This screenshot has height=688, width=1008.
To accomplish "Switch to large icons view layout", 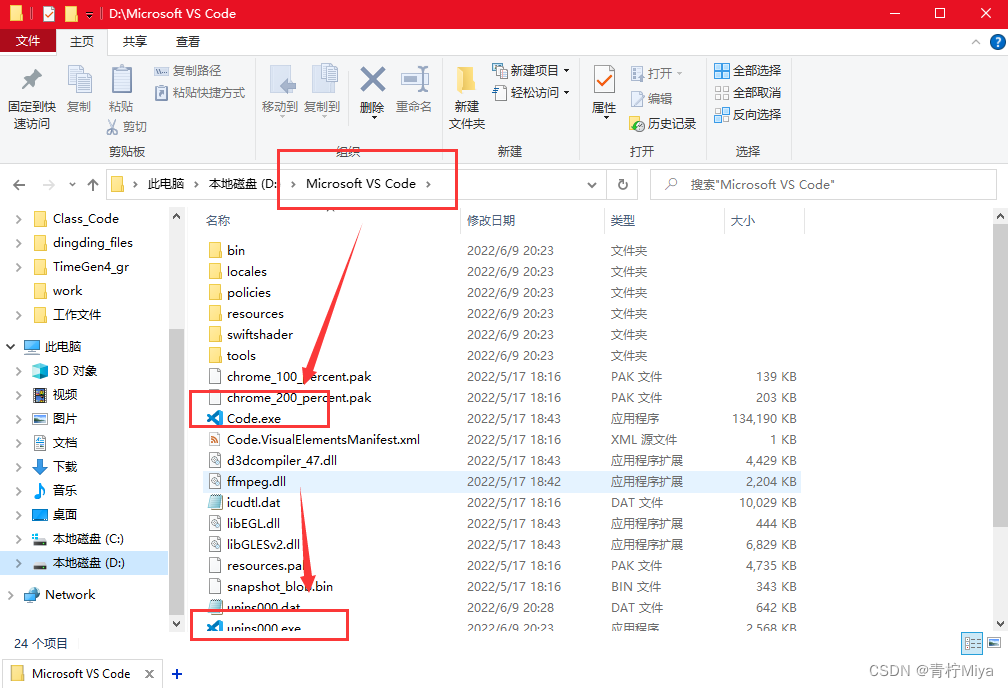I will pyautogui.click(x=994, y=642).
